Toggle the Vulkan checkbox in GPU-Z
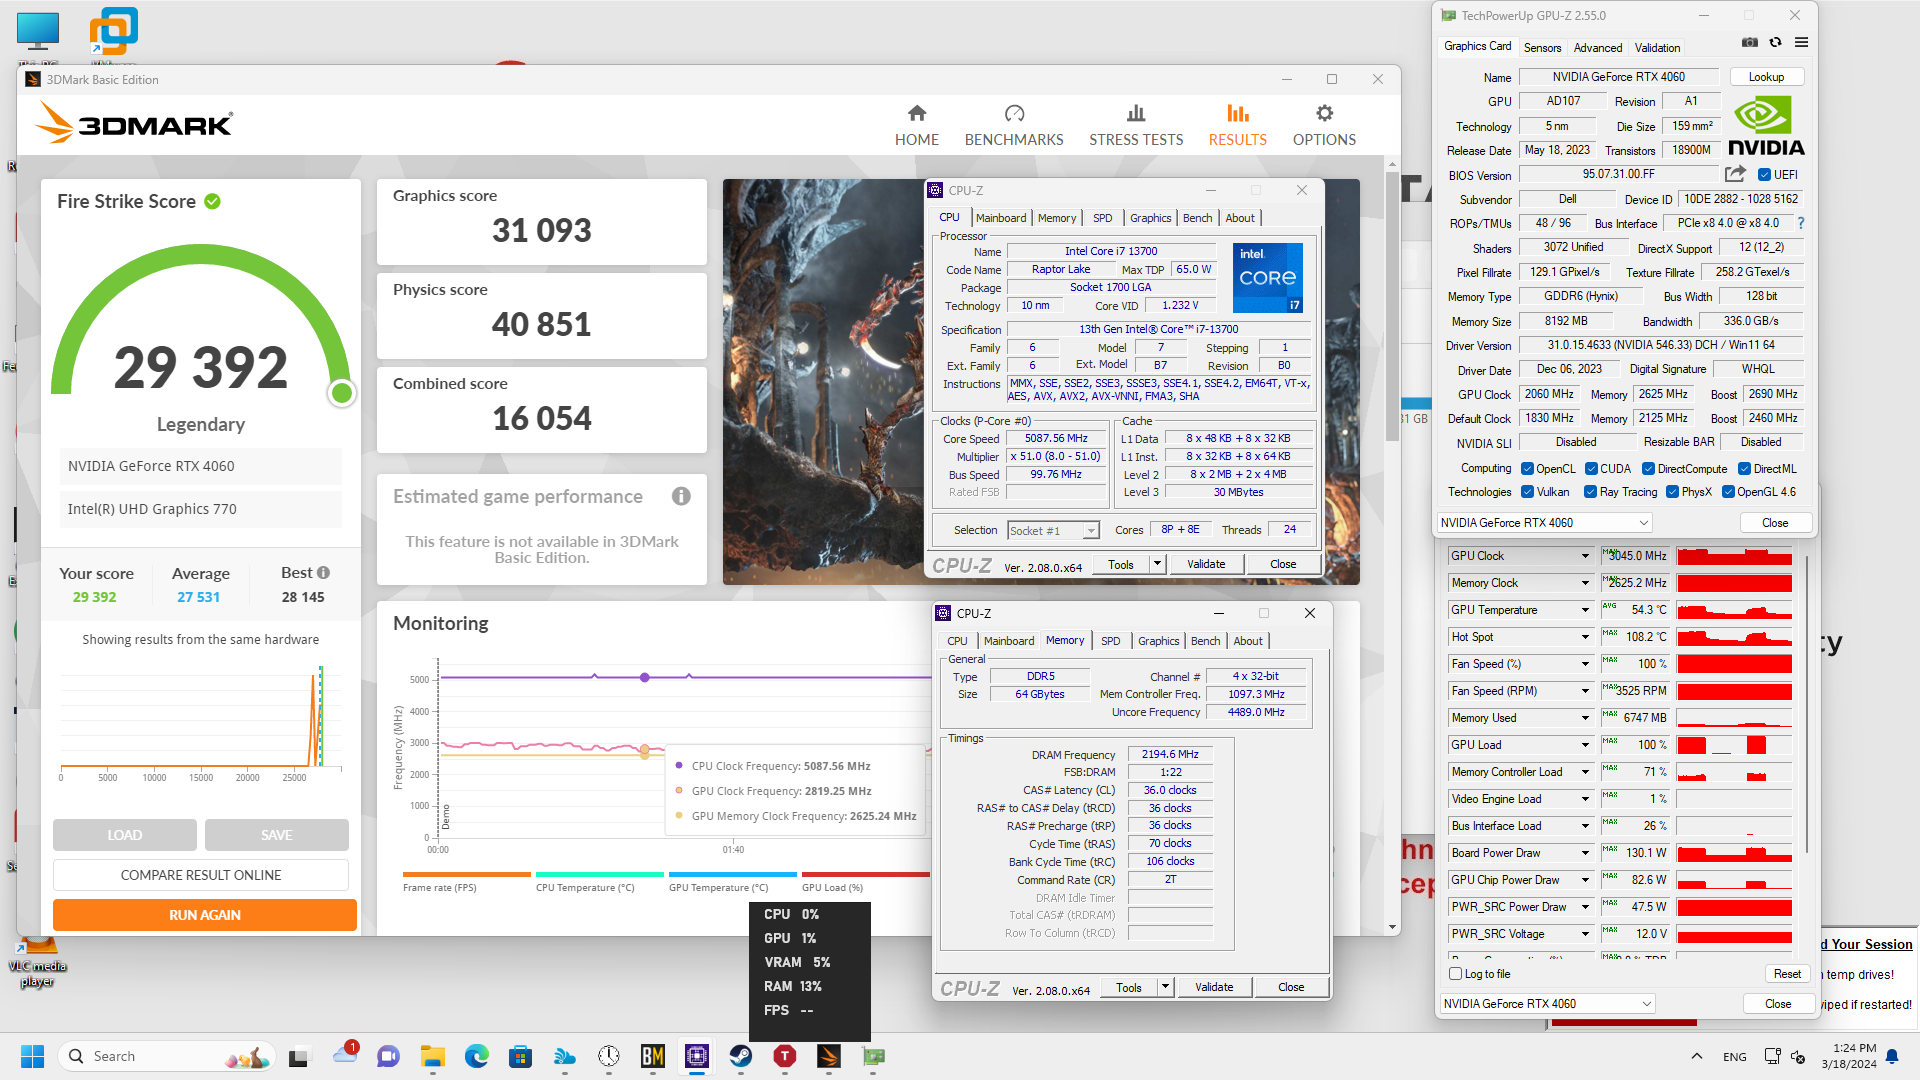The height and width of the screenshot is (1080, 1920). 1527,492
